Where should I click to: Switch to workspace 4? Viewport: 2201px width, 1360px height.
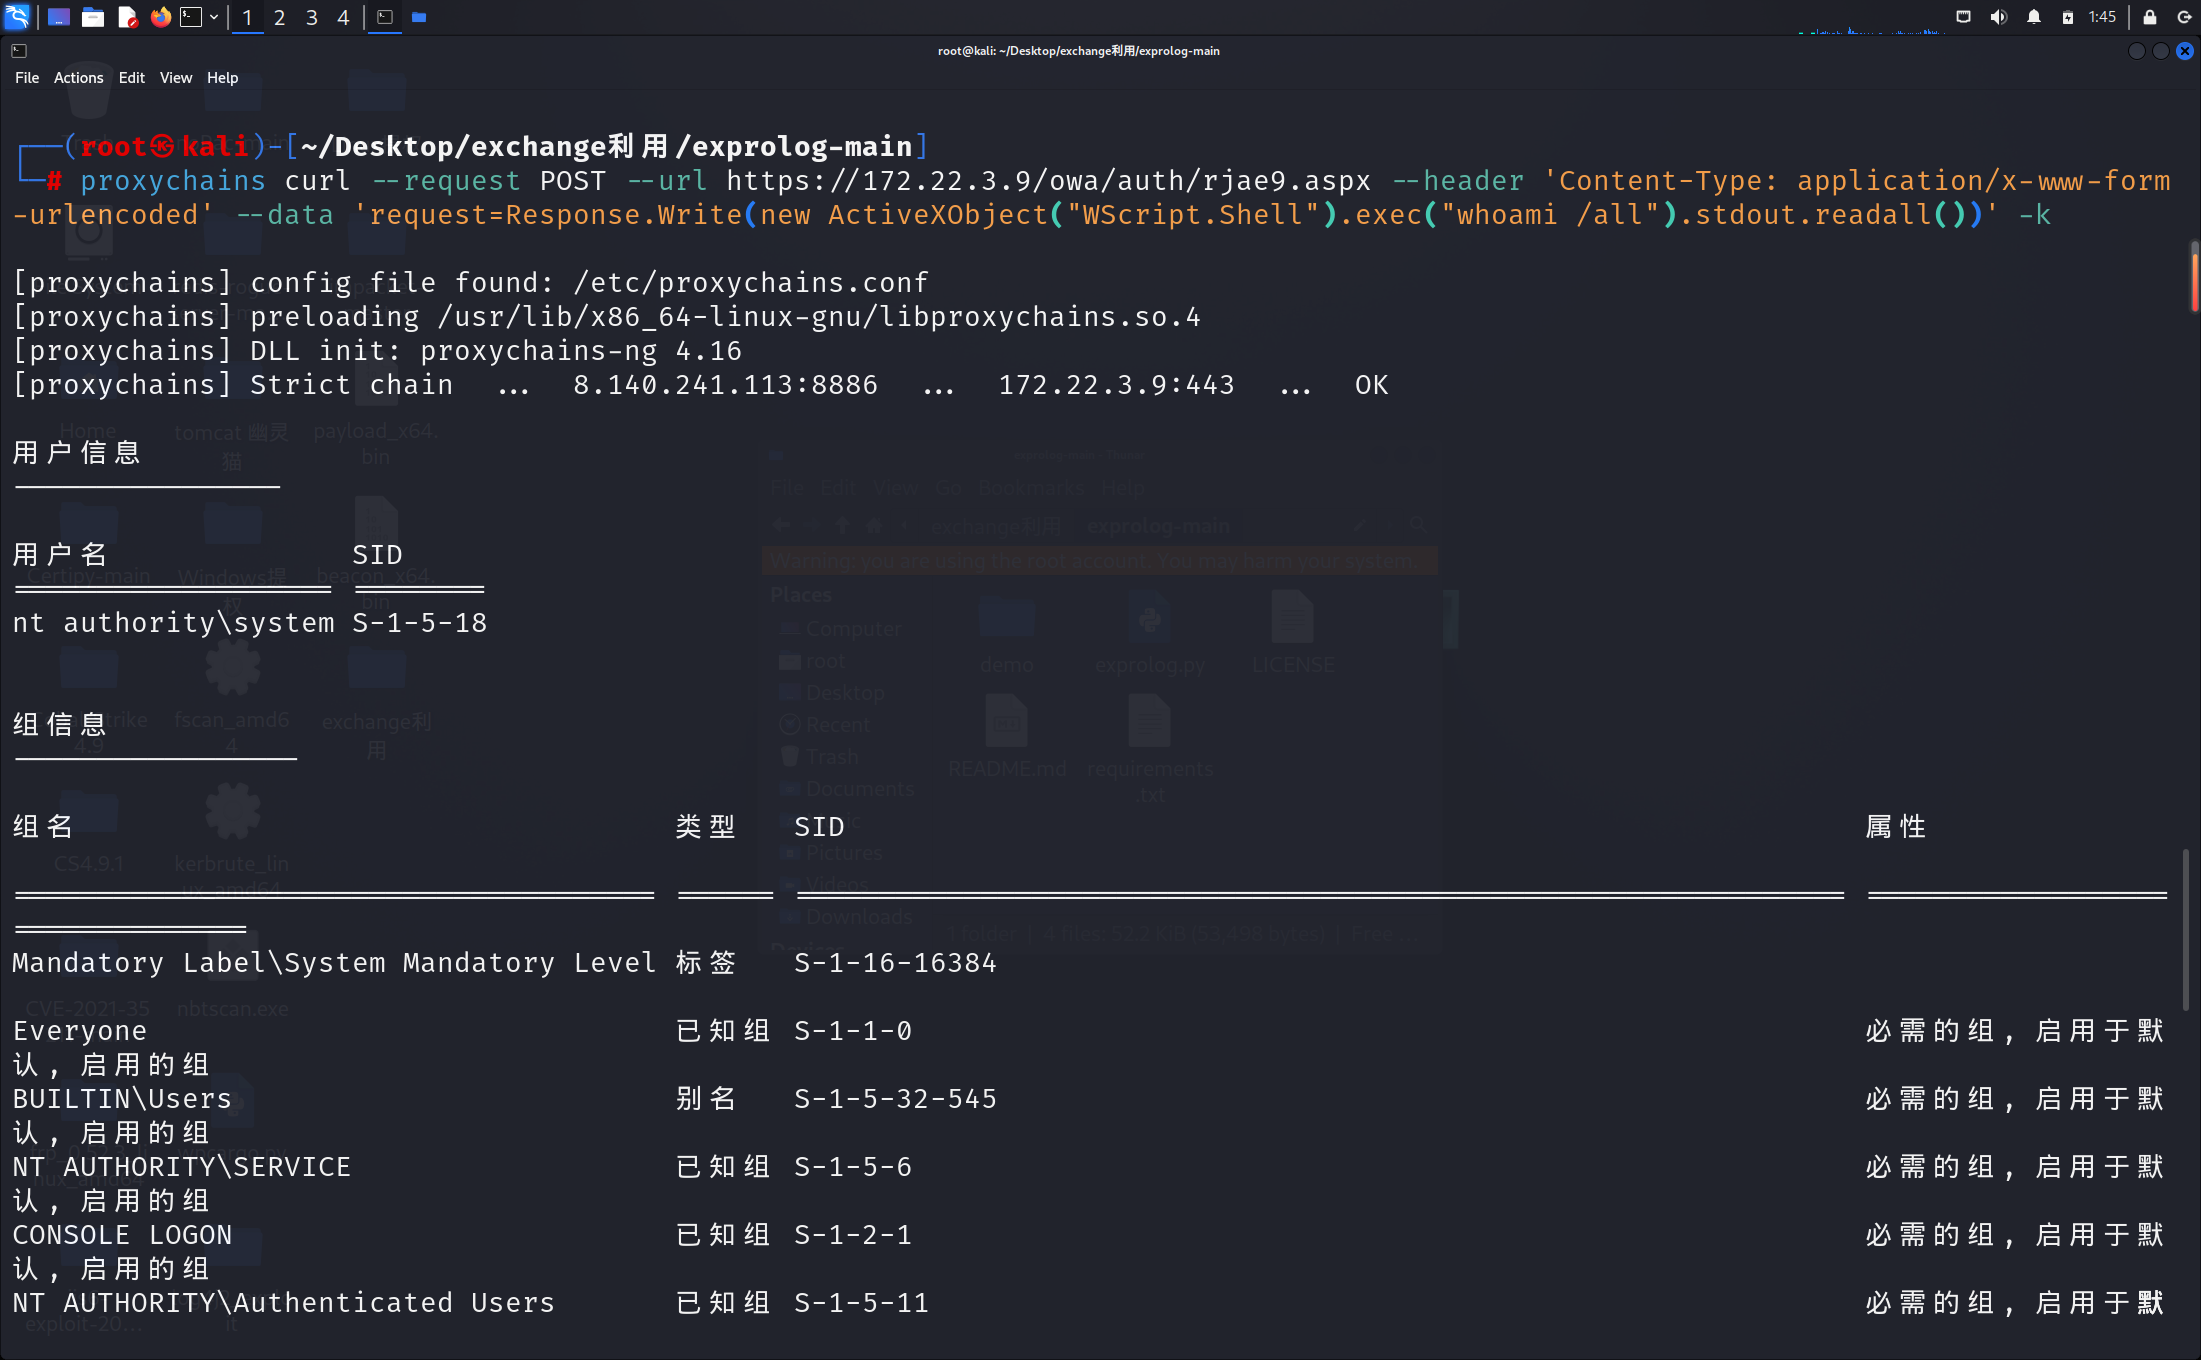tap(343, 17)
